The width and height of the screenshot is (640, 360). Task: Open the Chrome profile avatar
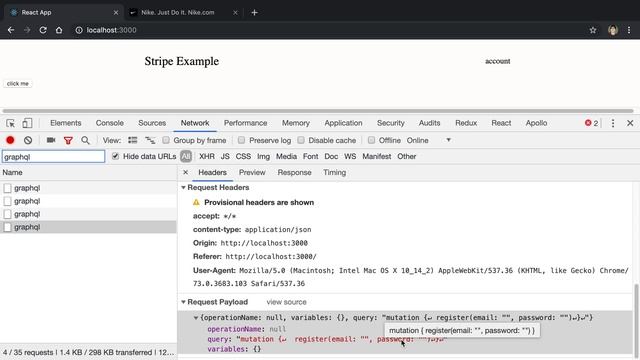point(613,30)
